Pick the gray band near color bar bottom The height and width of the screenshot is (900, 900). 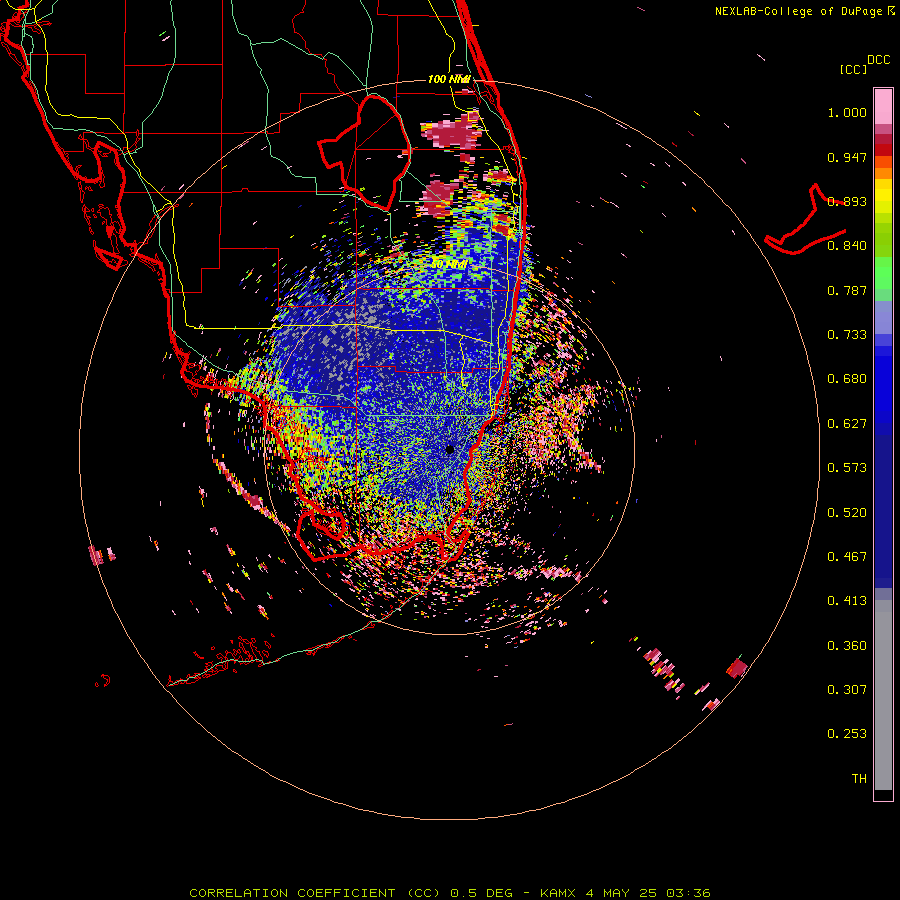click(883, 695)
